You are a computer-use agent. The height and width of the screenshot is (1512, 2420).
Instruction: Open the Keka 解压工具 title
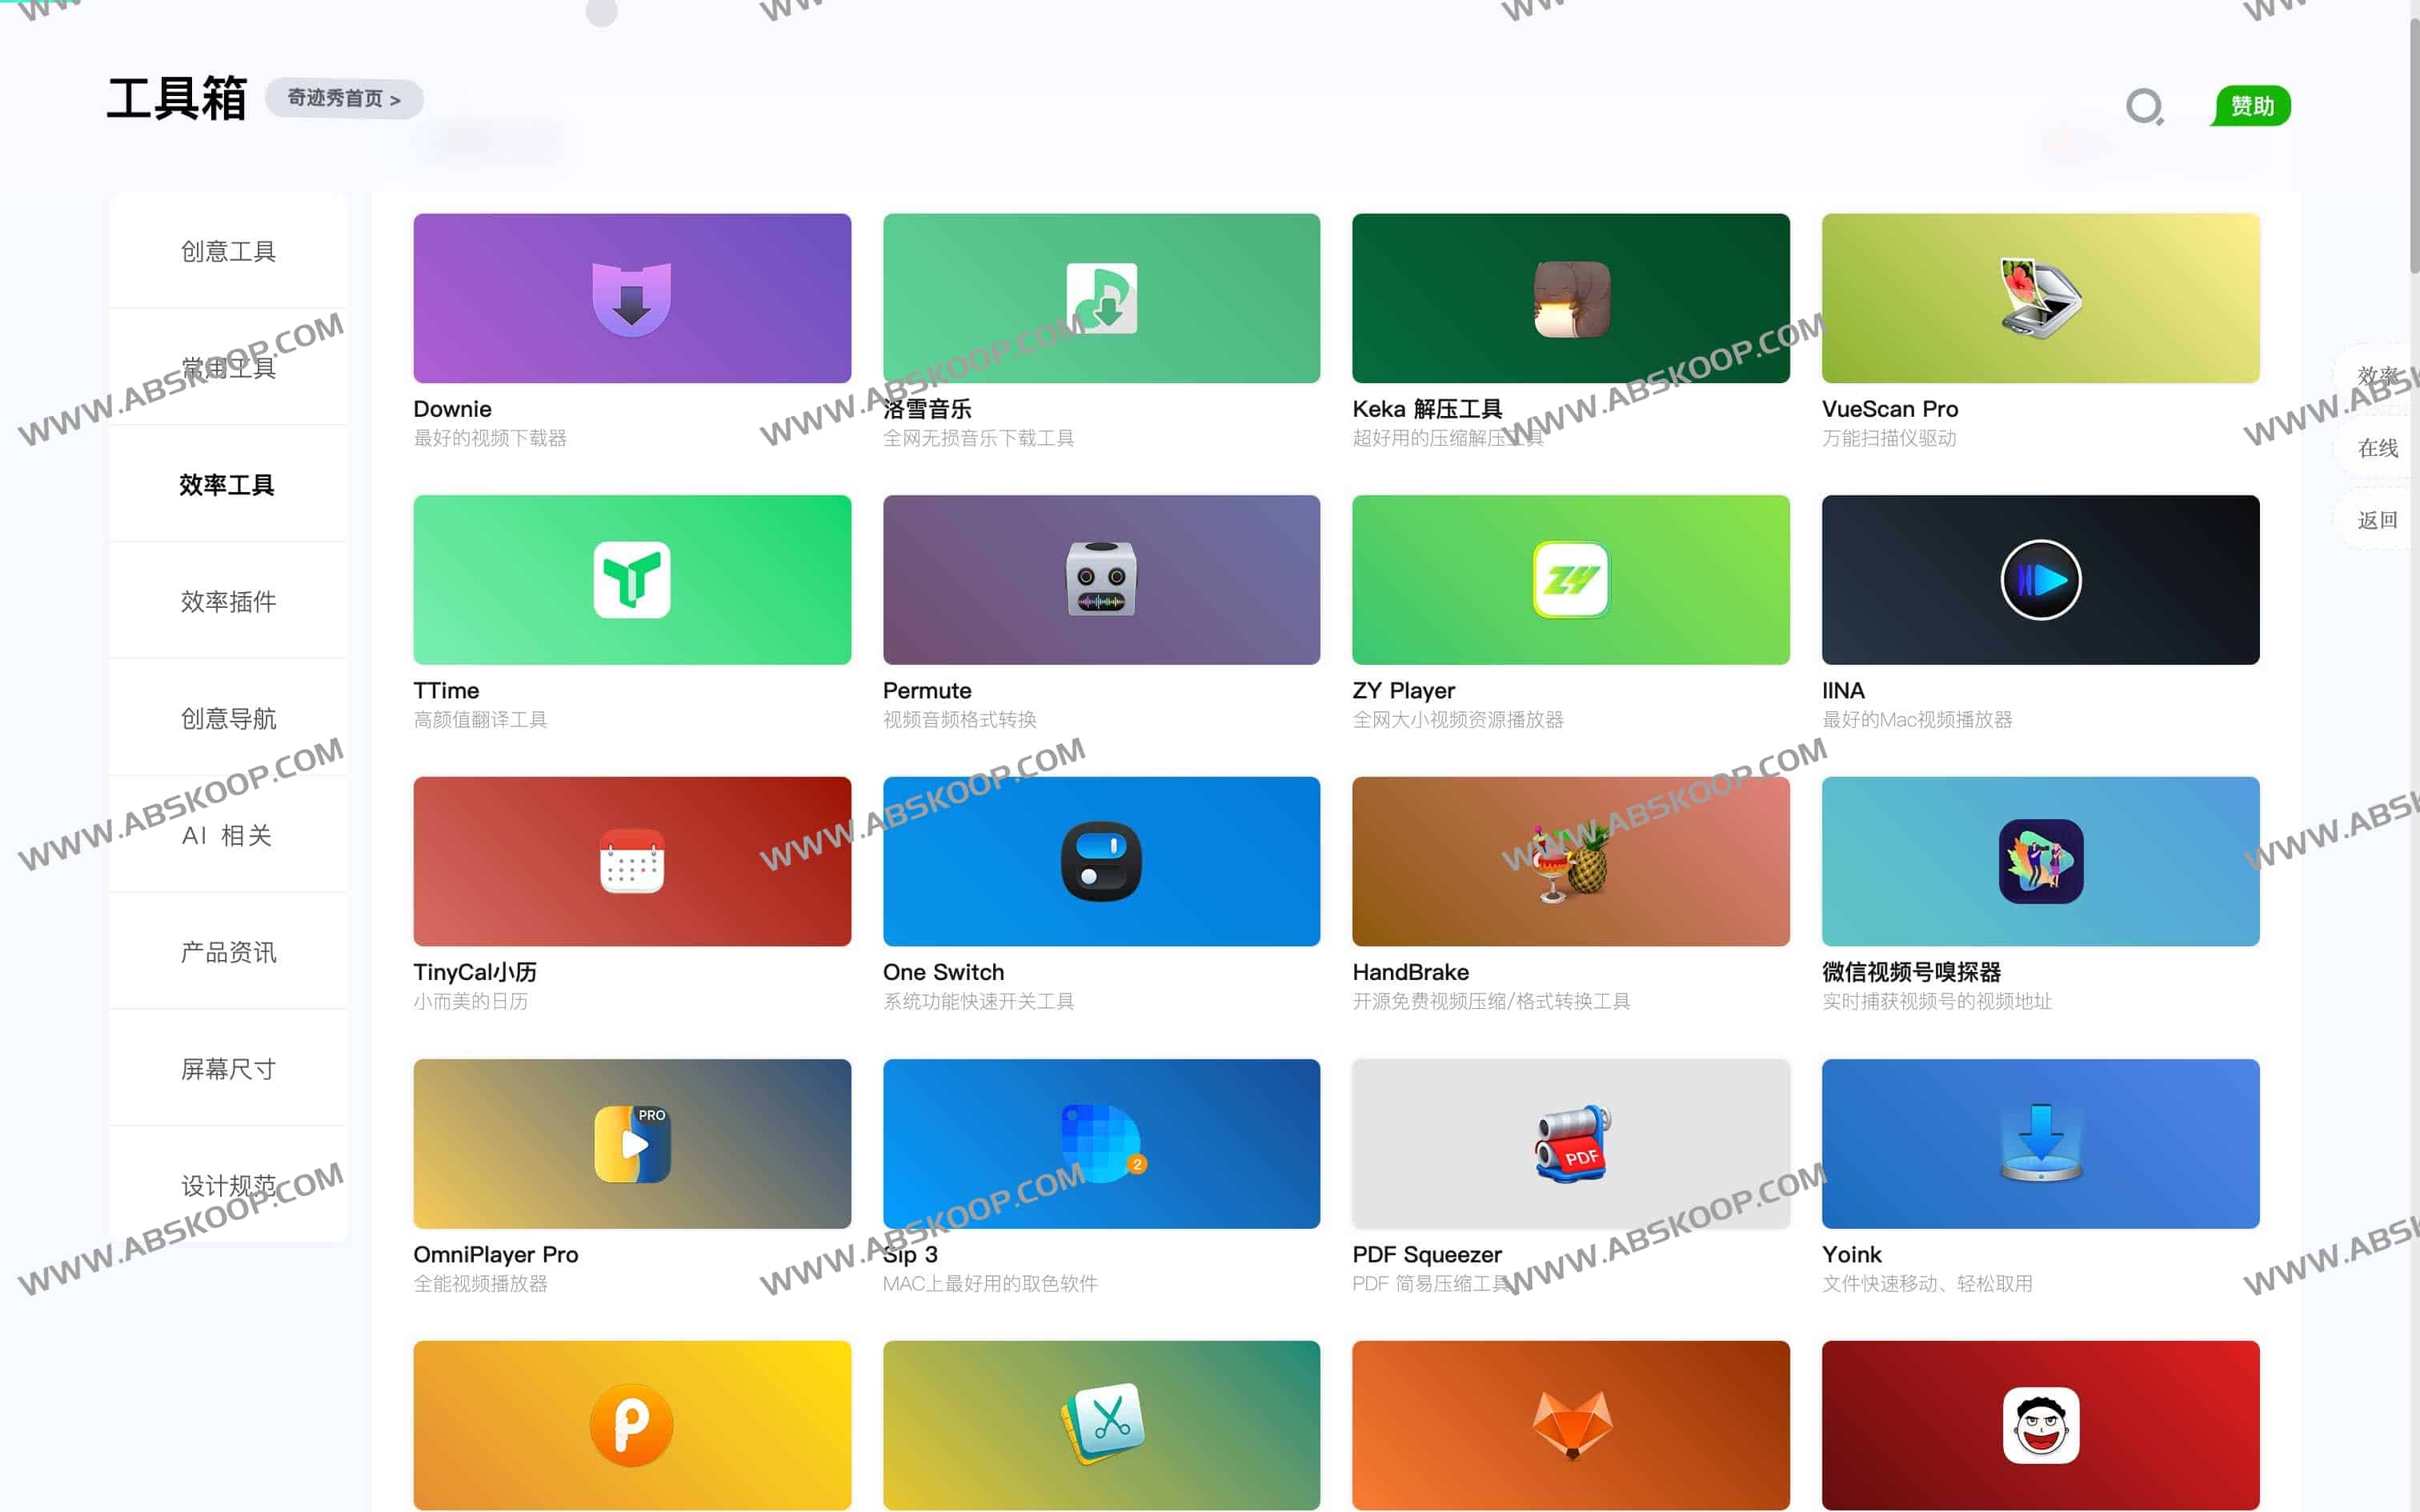1427,409
